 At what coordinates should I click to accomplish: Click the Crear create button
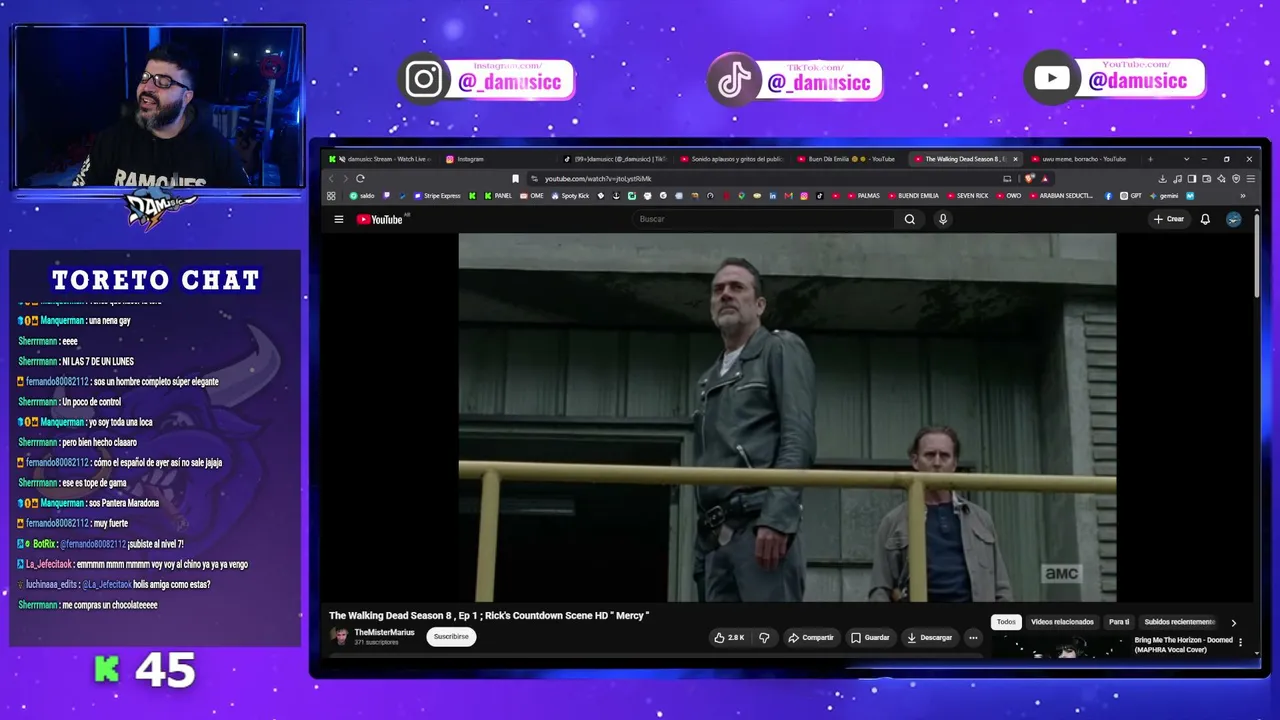click(1168, 219)
